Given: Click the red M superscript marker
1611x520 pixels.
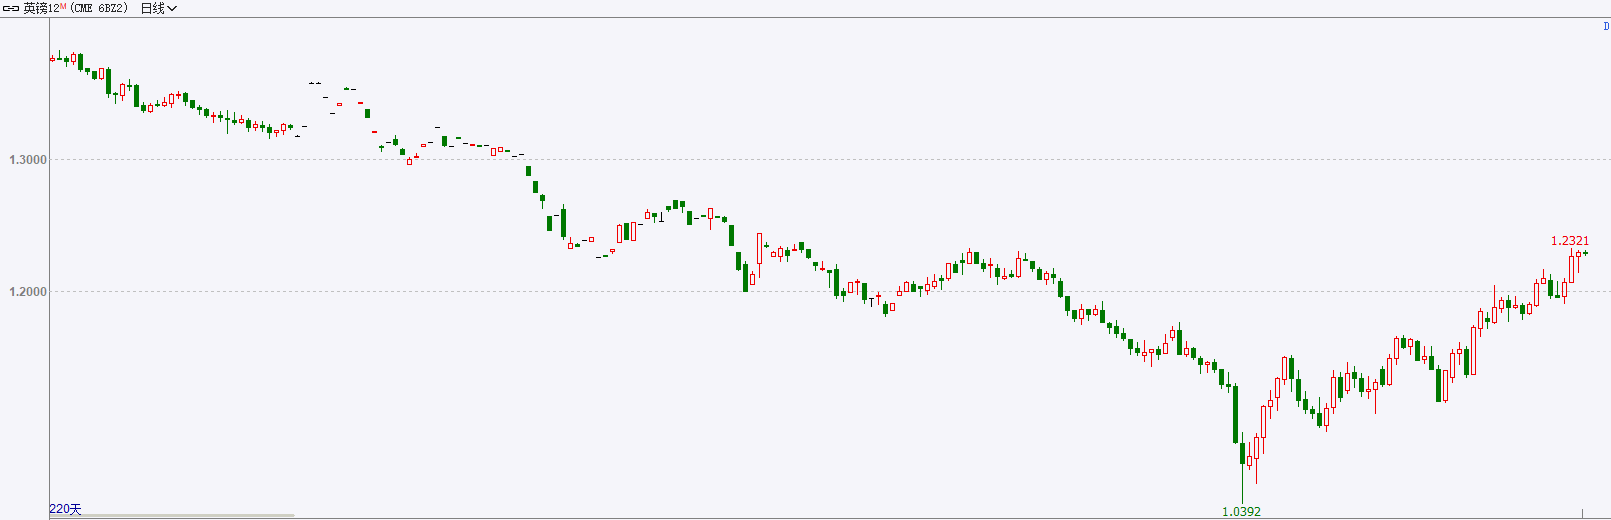Looking at the screenshot, I should click(63, 6).
